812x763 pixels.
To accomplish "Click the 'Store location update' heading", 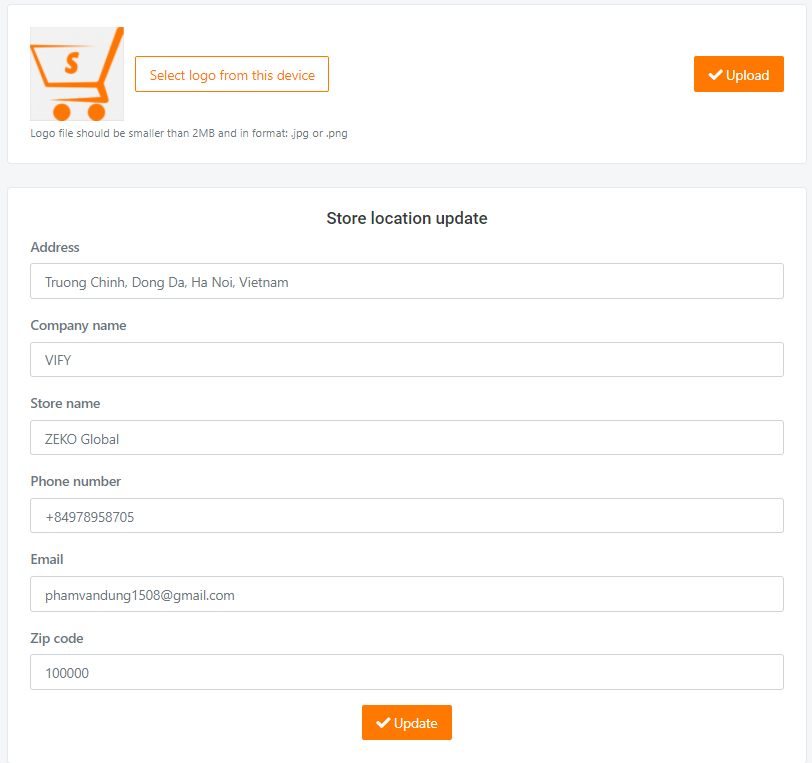I will click(x=406, y=218).
